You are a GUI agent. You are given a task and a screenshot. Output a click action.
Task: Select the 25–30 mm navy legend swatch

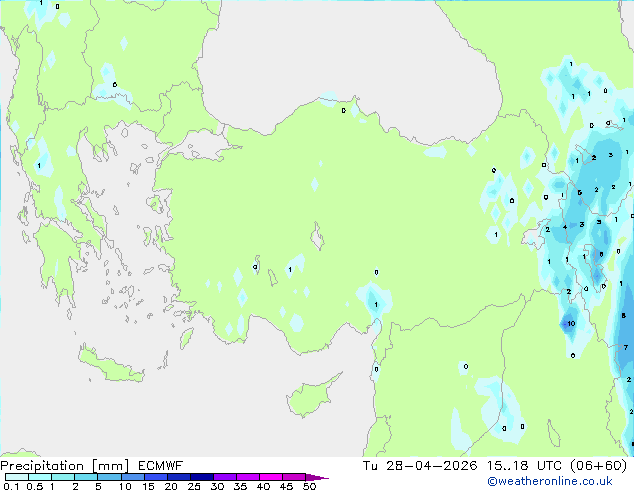[x=201, y=477]
